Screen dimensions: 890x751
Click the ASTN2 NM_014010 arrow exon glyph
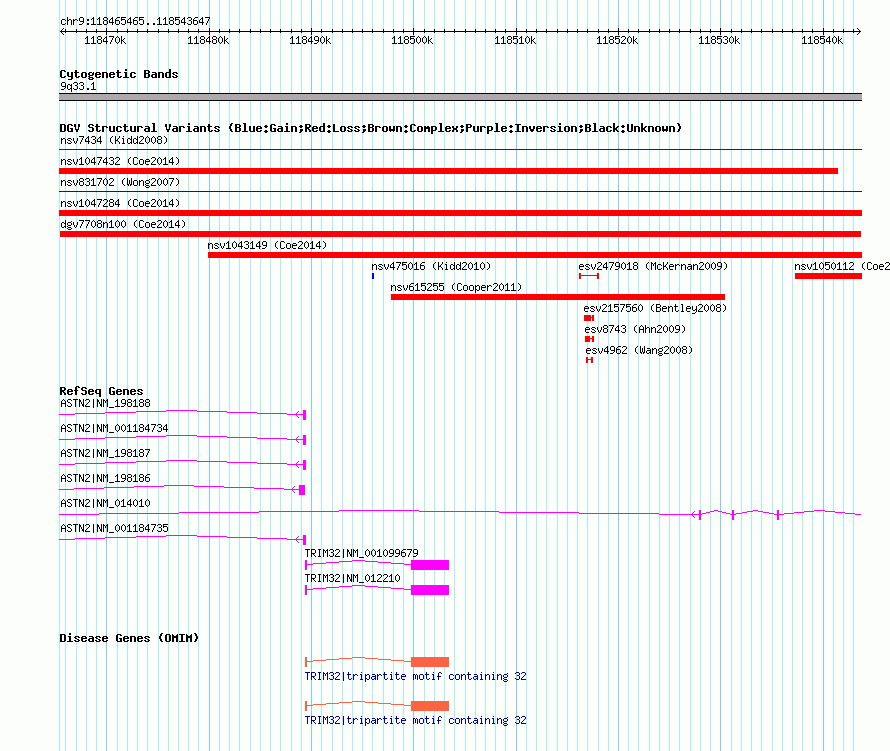click(696, 515)
